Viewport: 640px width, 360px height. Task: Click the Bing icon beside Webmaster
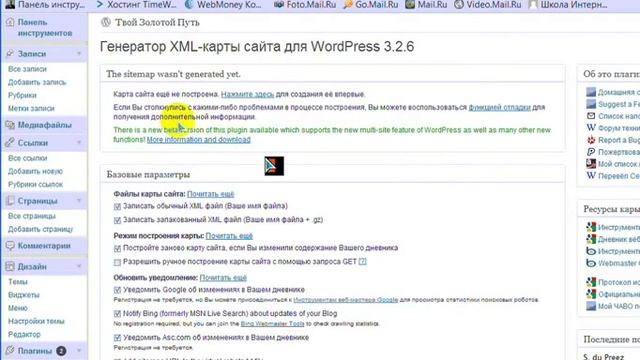pos(591,263)
